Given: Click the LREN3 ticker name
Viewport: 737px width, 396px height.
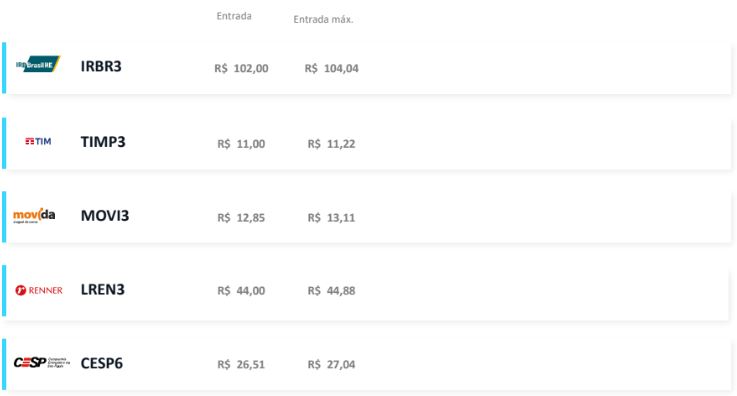Looking at the screenshot, I should click(102, 289).
